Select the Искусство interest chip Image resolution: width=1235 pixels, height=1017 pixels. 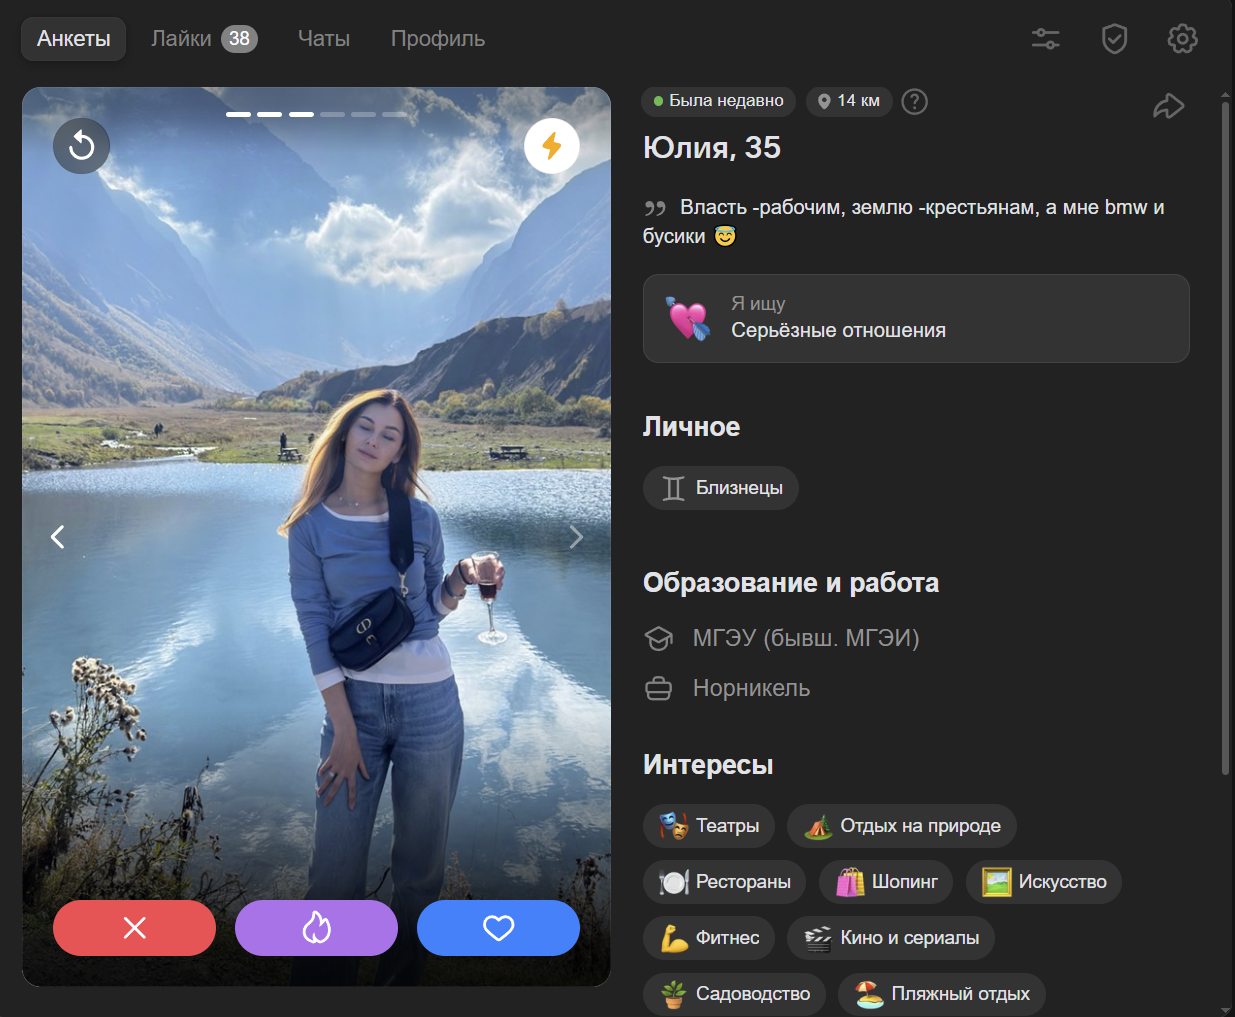(1044, 882)
